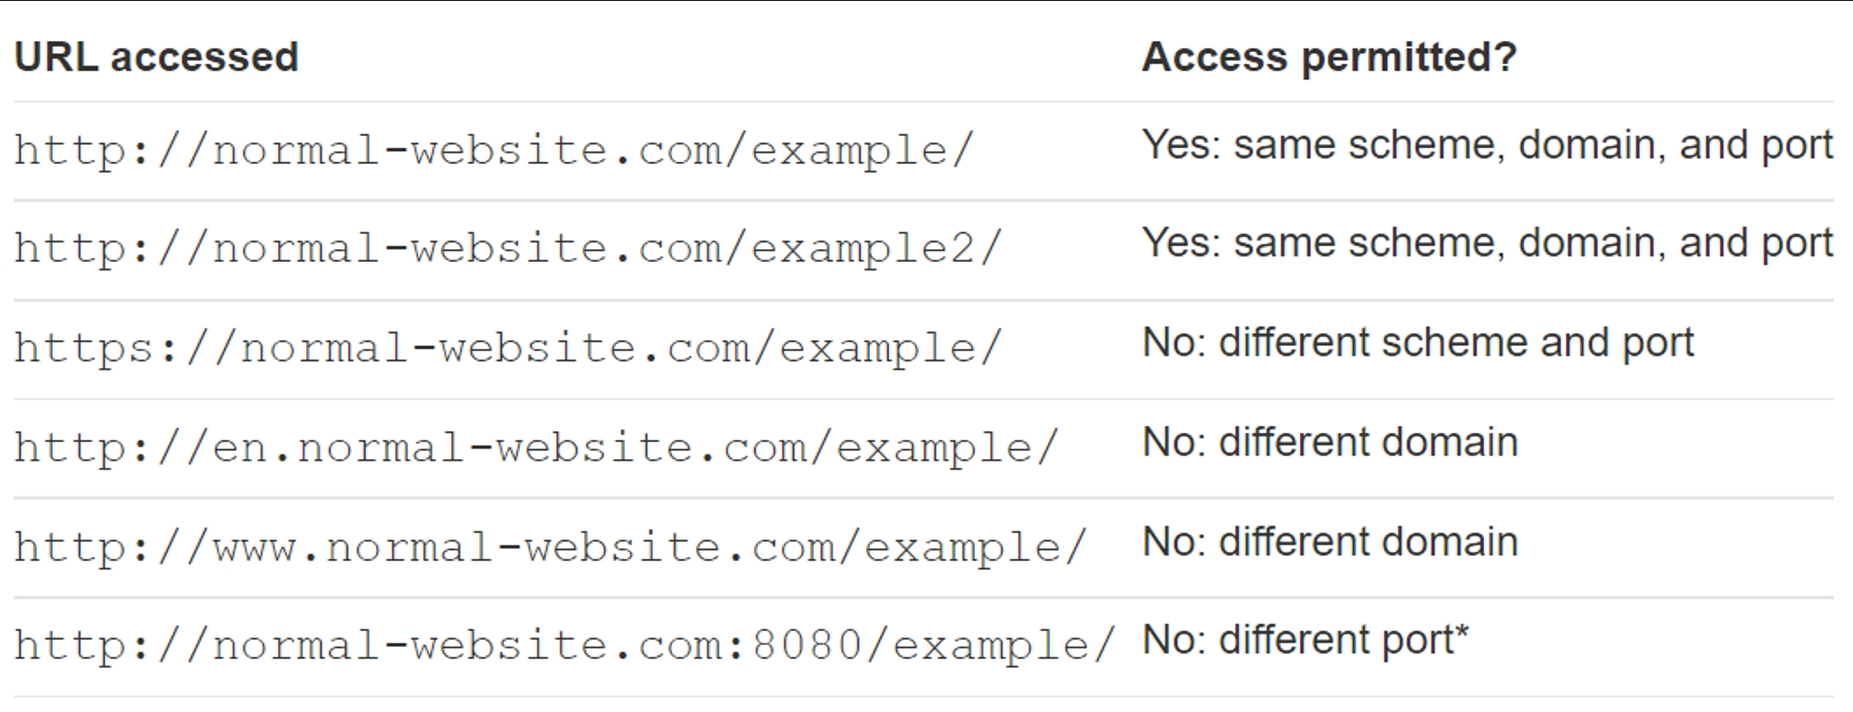Click the "en" subdomain prefix in the URL

tap(240, 447)
